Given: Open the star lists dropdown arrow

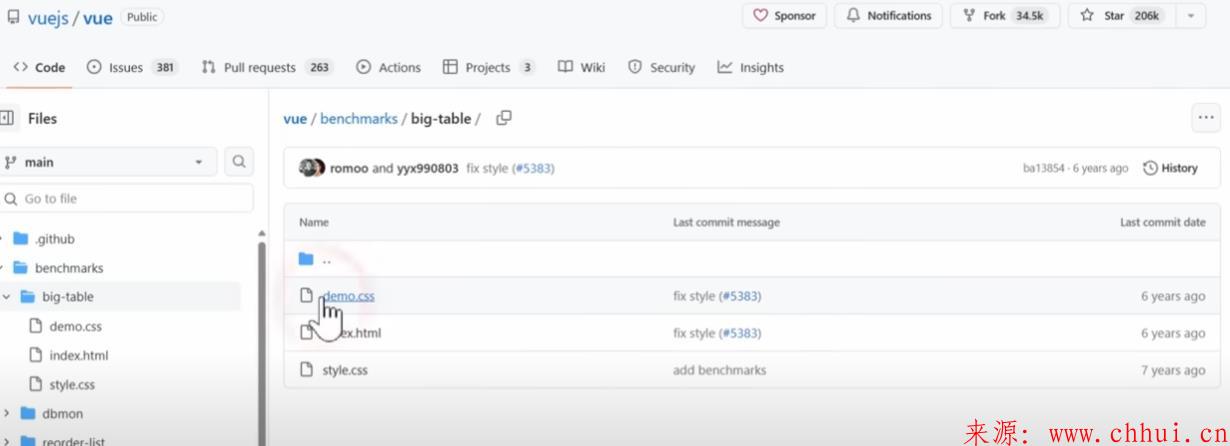Looking at the screenshot, I should pyautogui.click(x=1190, y=16).
